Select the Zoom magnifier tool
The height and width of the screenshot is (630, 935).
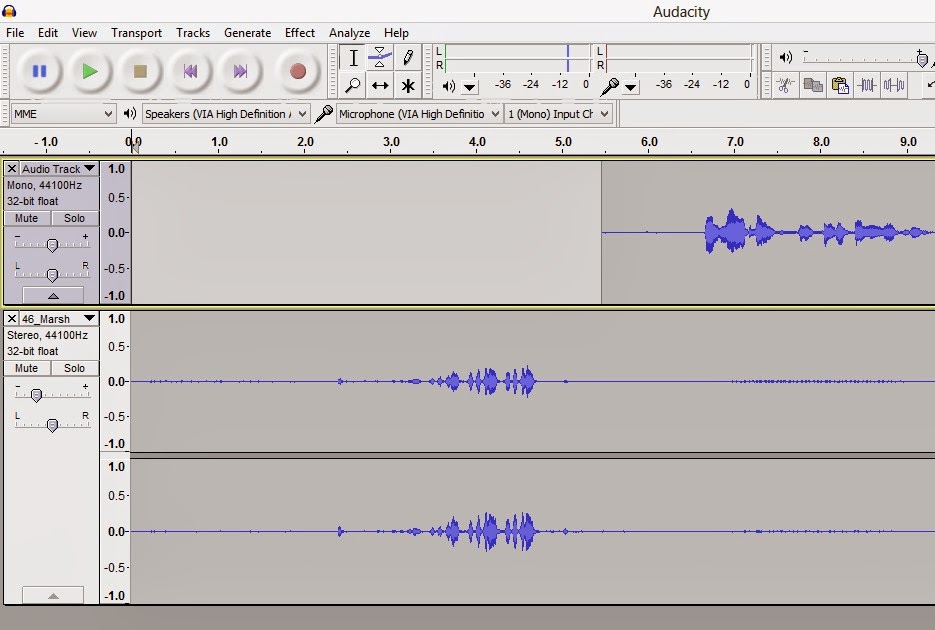point(353,85)
